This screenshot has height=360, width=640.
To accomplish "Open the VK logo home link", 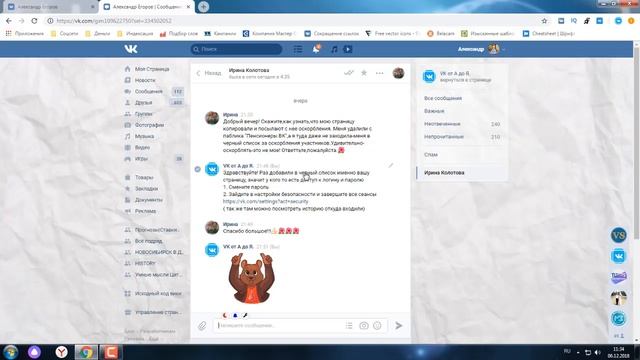I will [x=131, y=49].
